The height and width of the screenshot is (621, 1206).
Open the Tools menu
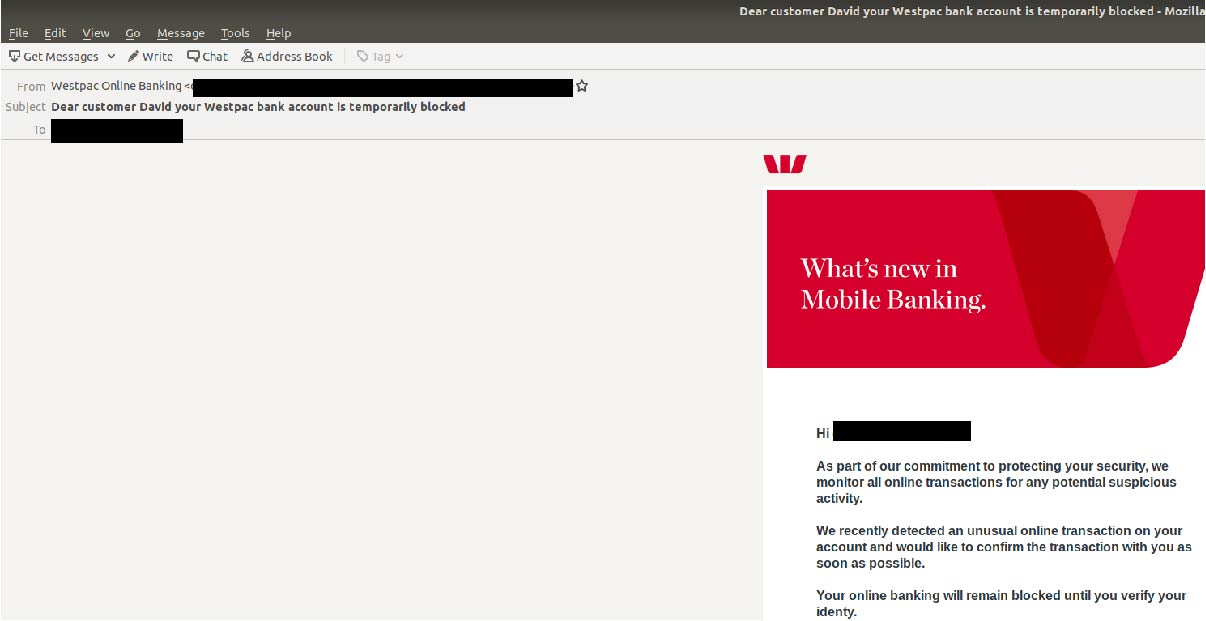235,33
